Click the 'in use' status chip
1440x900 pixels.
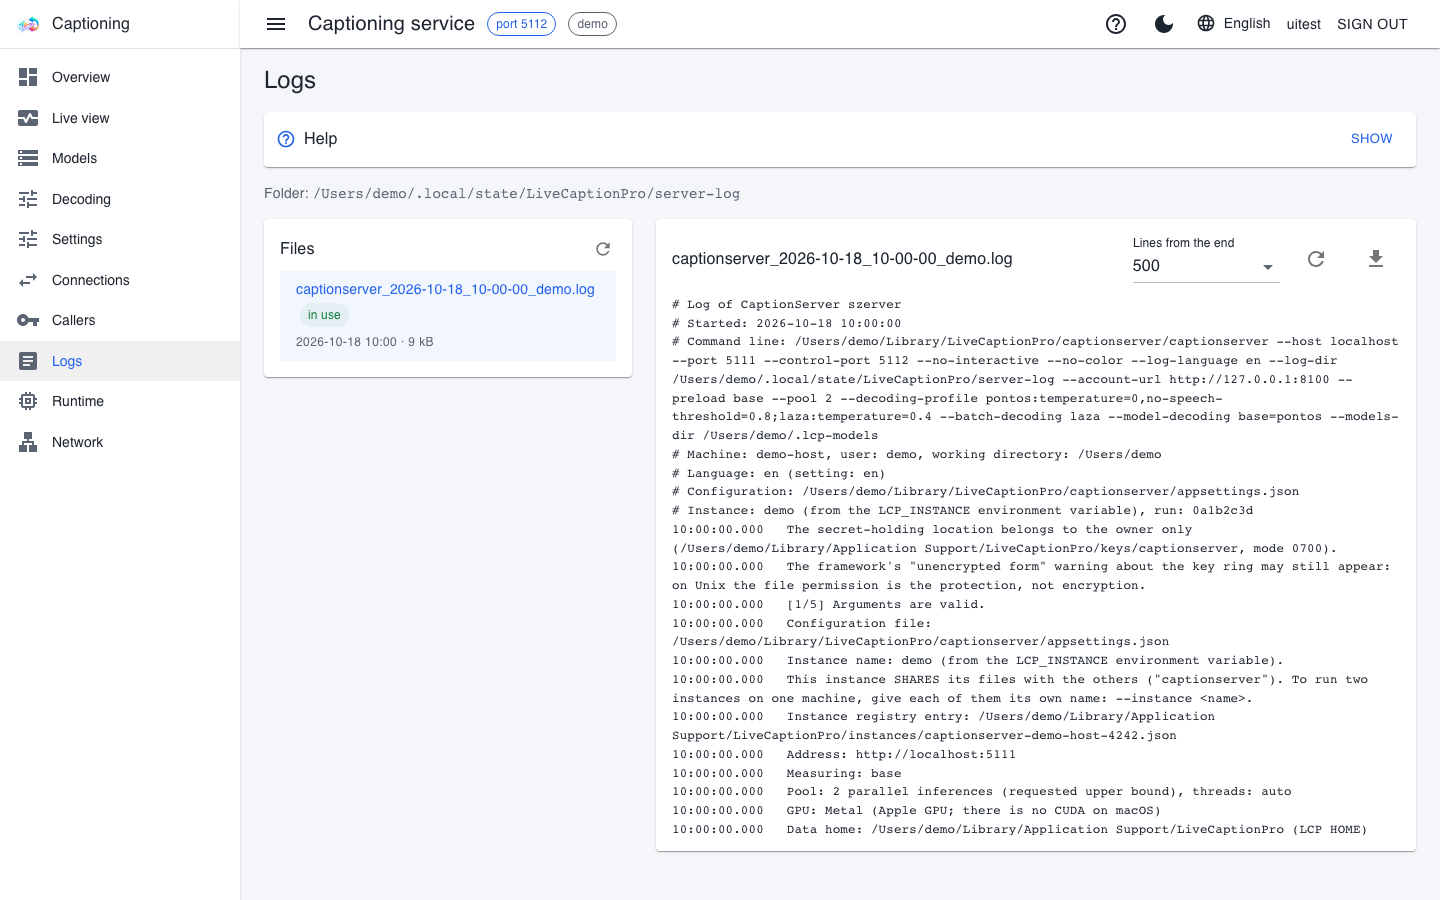tap(324, 315)
